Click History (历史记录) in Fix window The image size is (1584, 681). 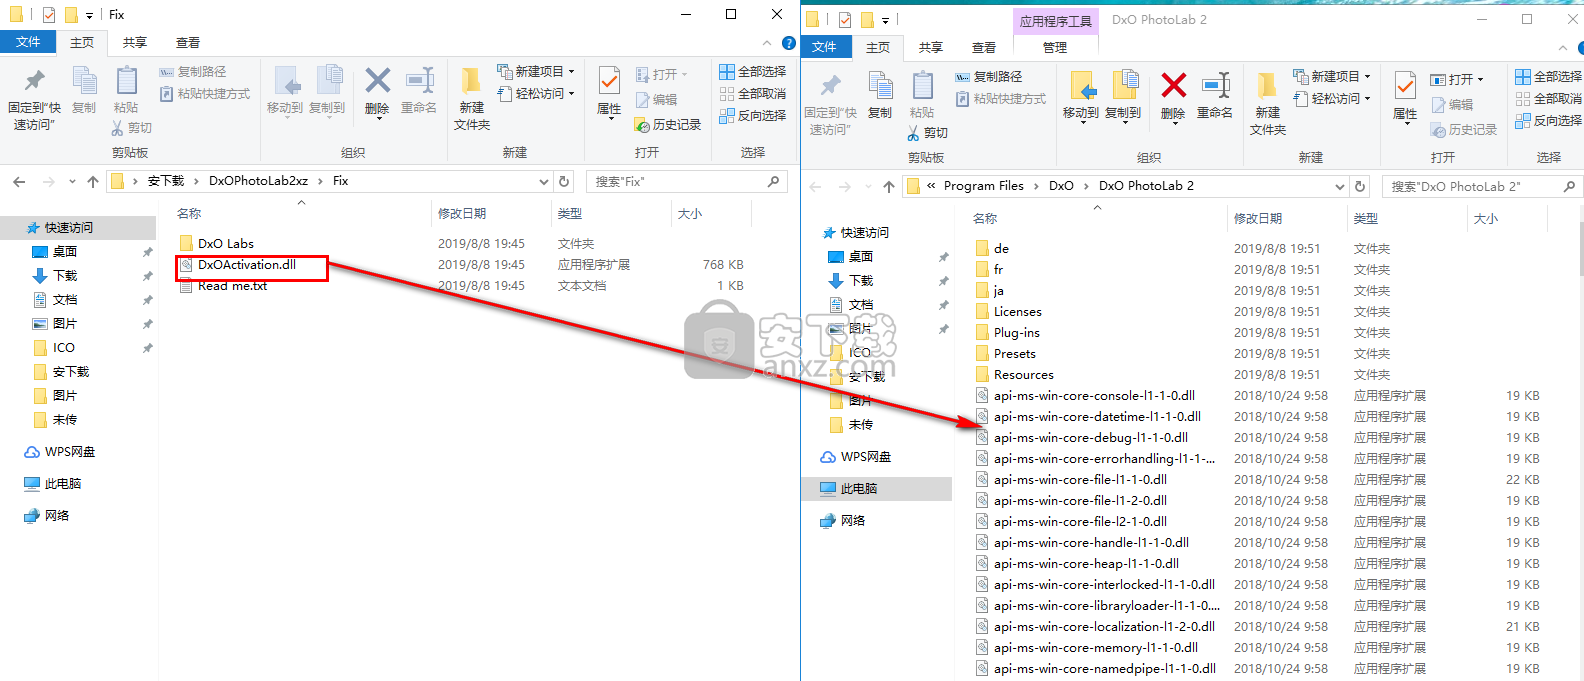[668, 125]
